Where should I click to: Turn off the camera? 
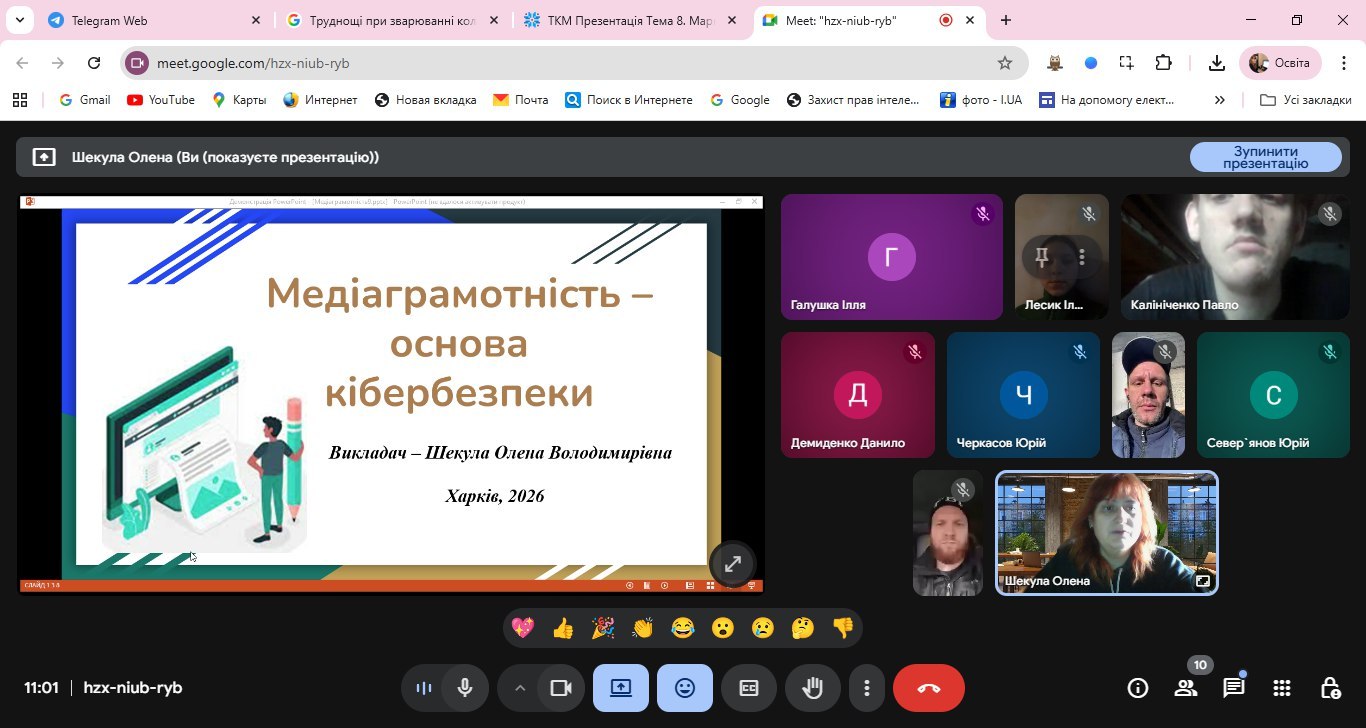[560, 688]
